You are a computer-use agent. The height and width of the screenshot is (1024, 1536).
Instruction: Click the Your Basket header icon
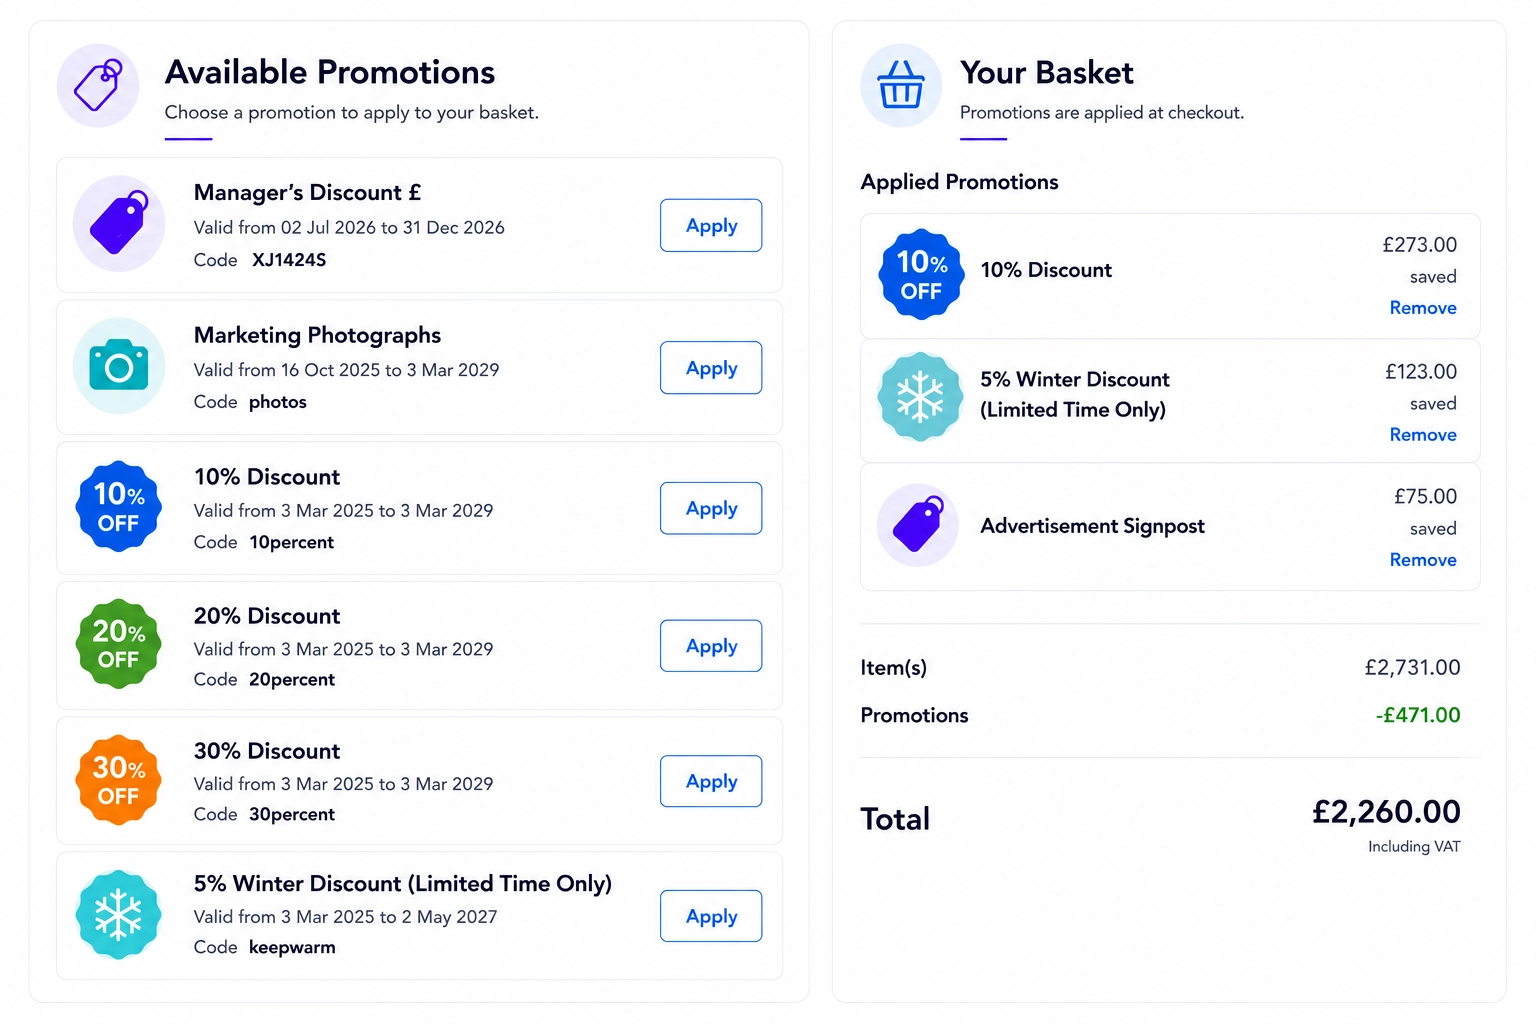(x=901, y=85)
